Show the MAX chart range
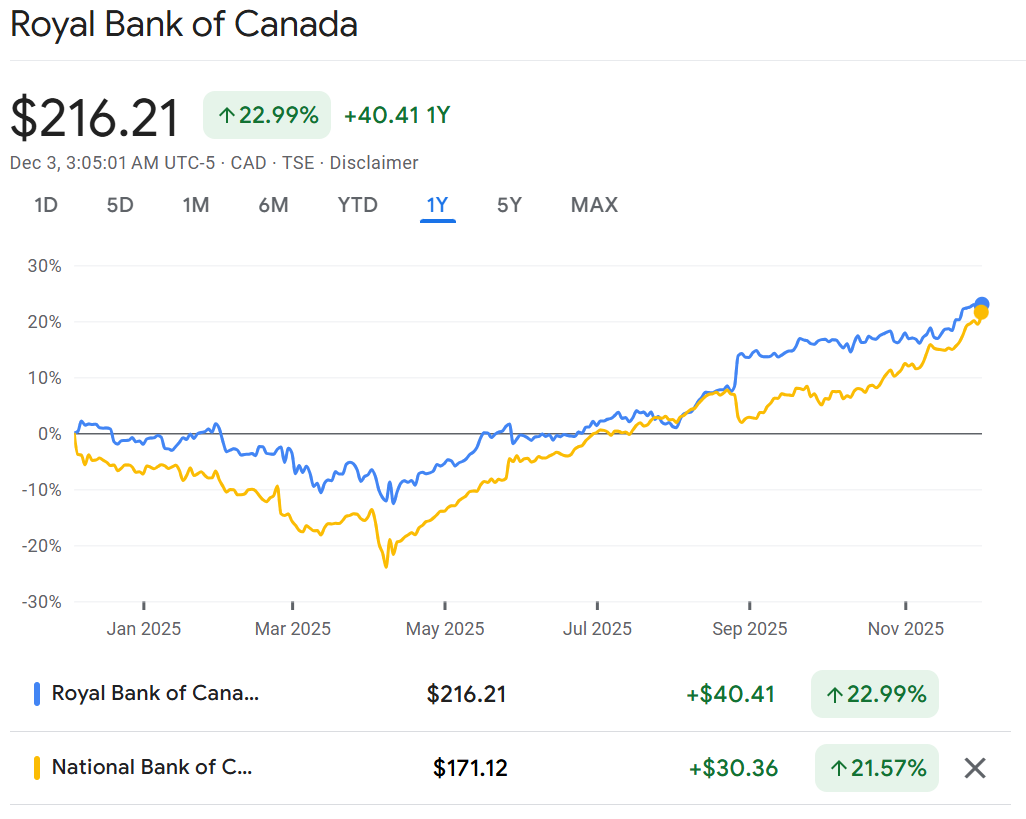This screenshot has height=819, width=1026. pos(594,205)
